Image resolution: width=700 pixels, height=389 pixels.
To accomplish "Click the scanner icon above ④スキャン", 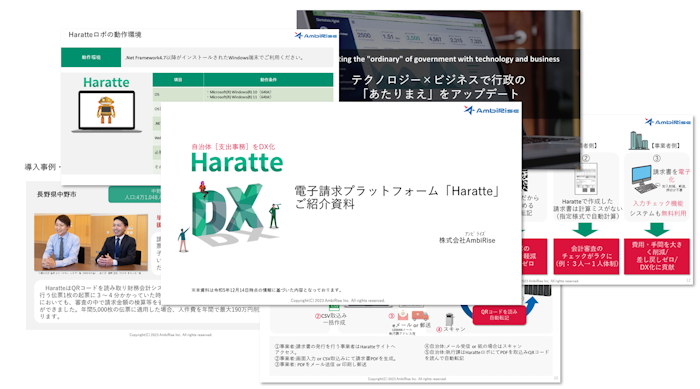I will [450, 319].
